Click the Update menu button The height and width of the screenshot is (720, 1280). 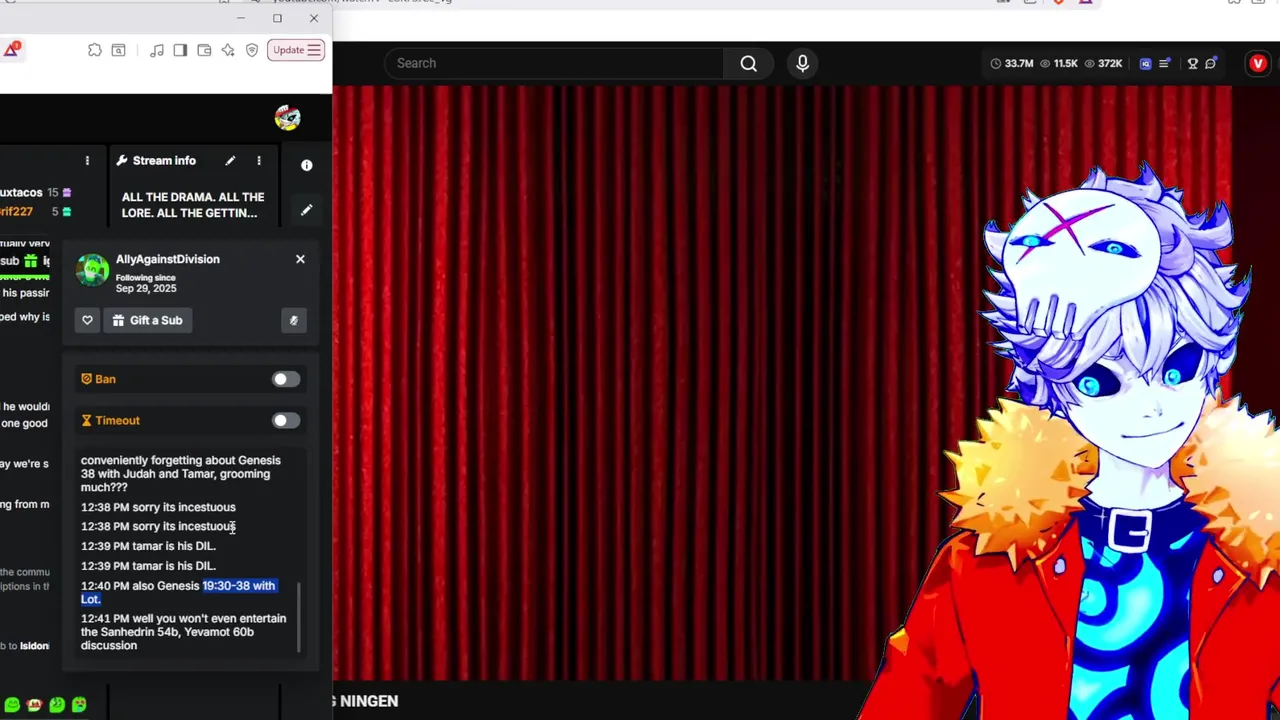[x=296, y=50]
